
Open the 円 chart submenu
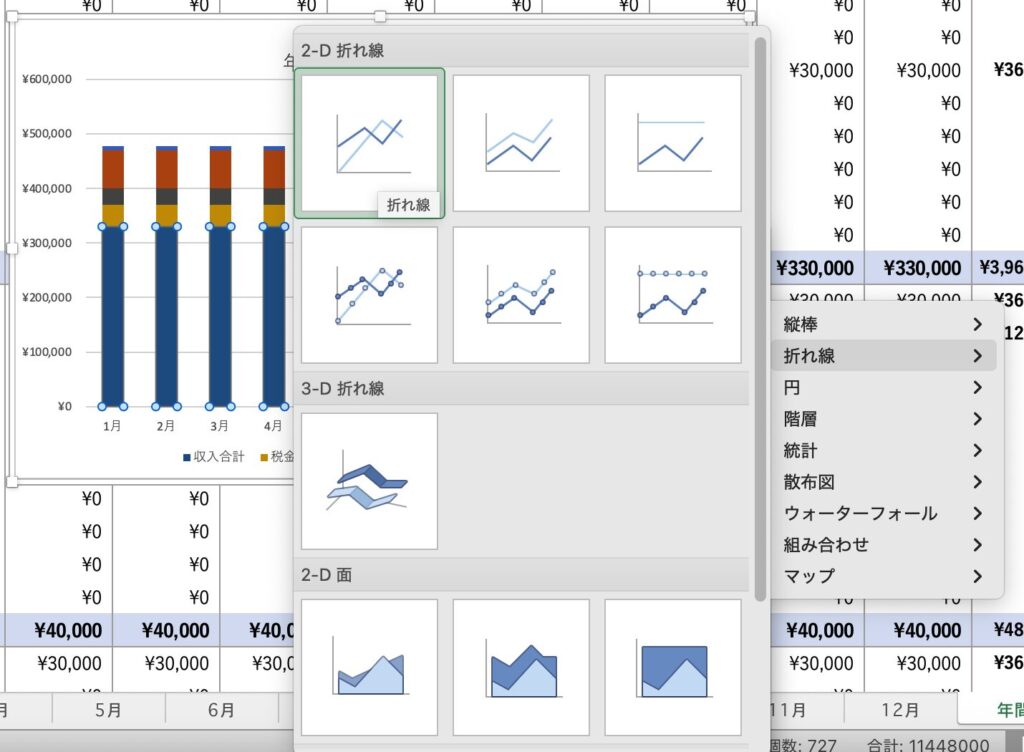882,387
